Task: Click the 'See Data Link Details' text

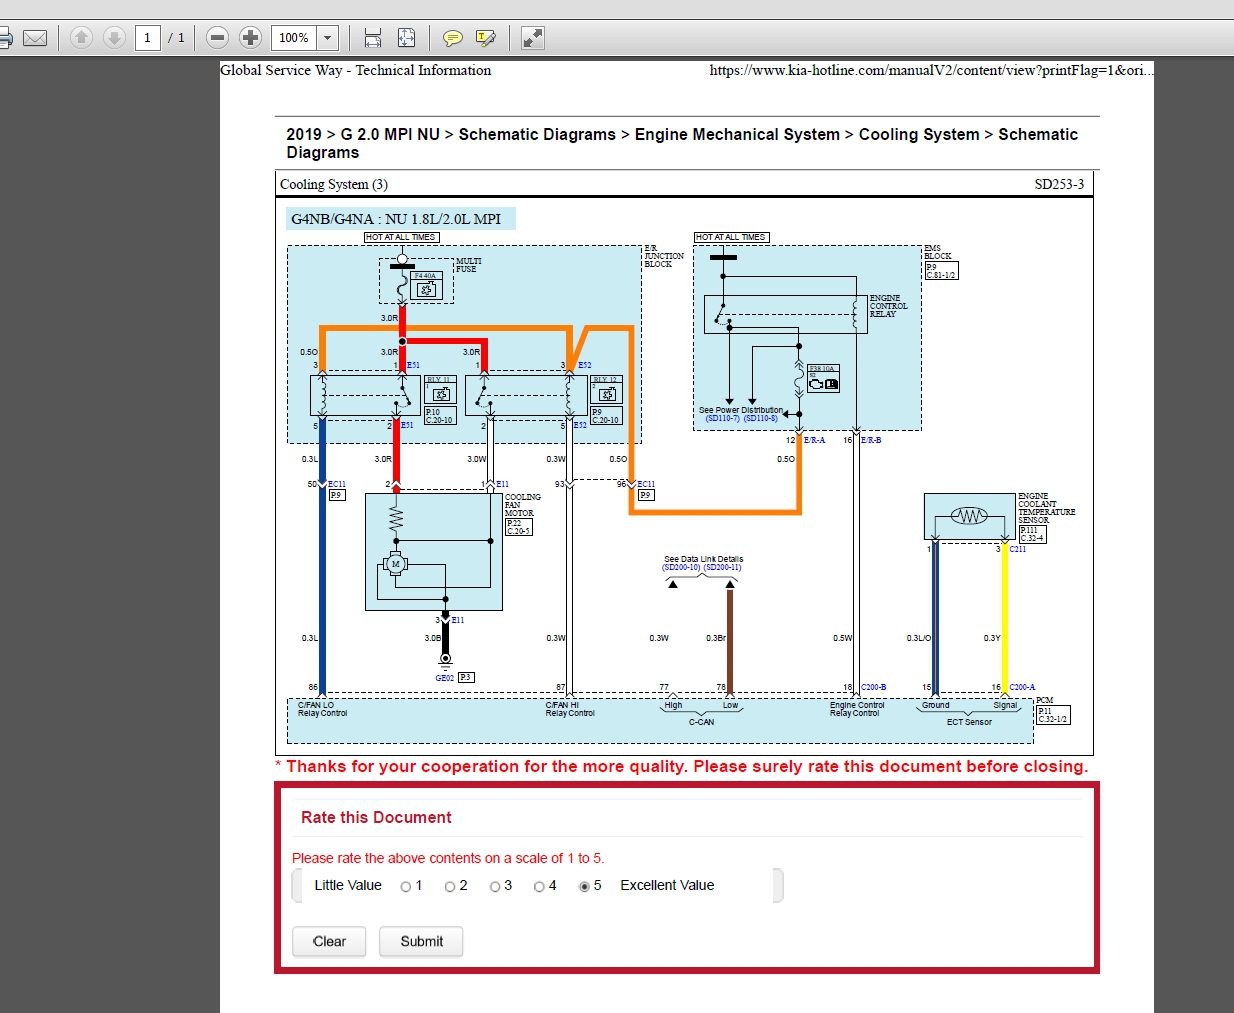Action: 703,559
